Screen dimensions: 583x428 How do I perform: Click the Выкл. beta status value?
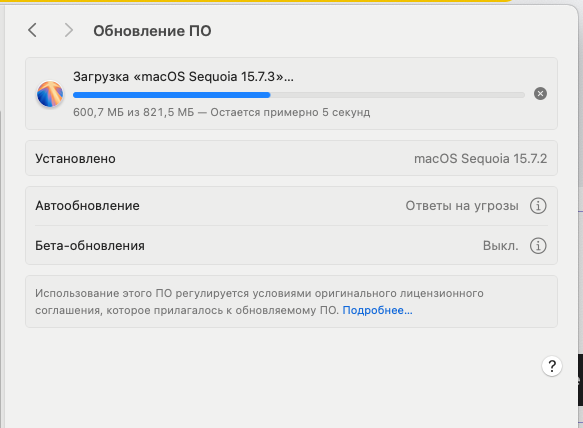coord(500,246)
